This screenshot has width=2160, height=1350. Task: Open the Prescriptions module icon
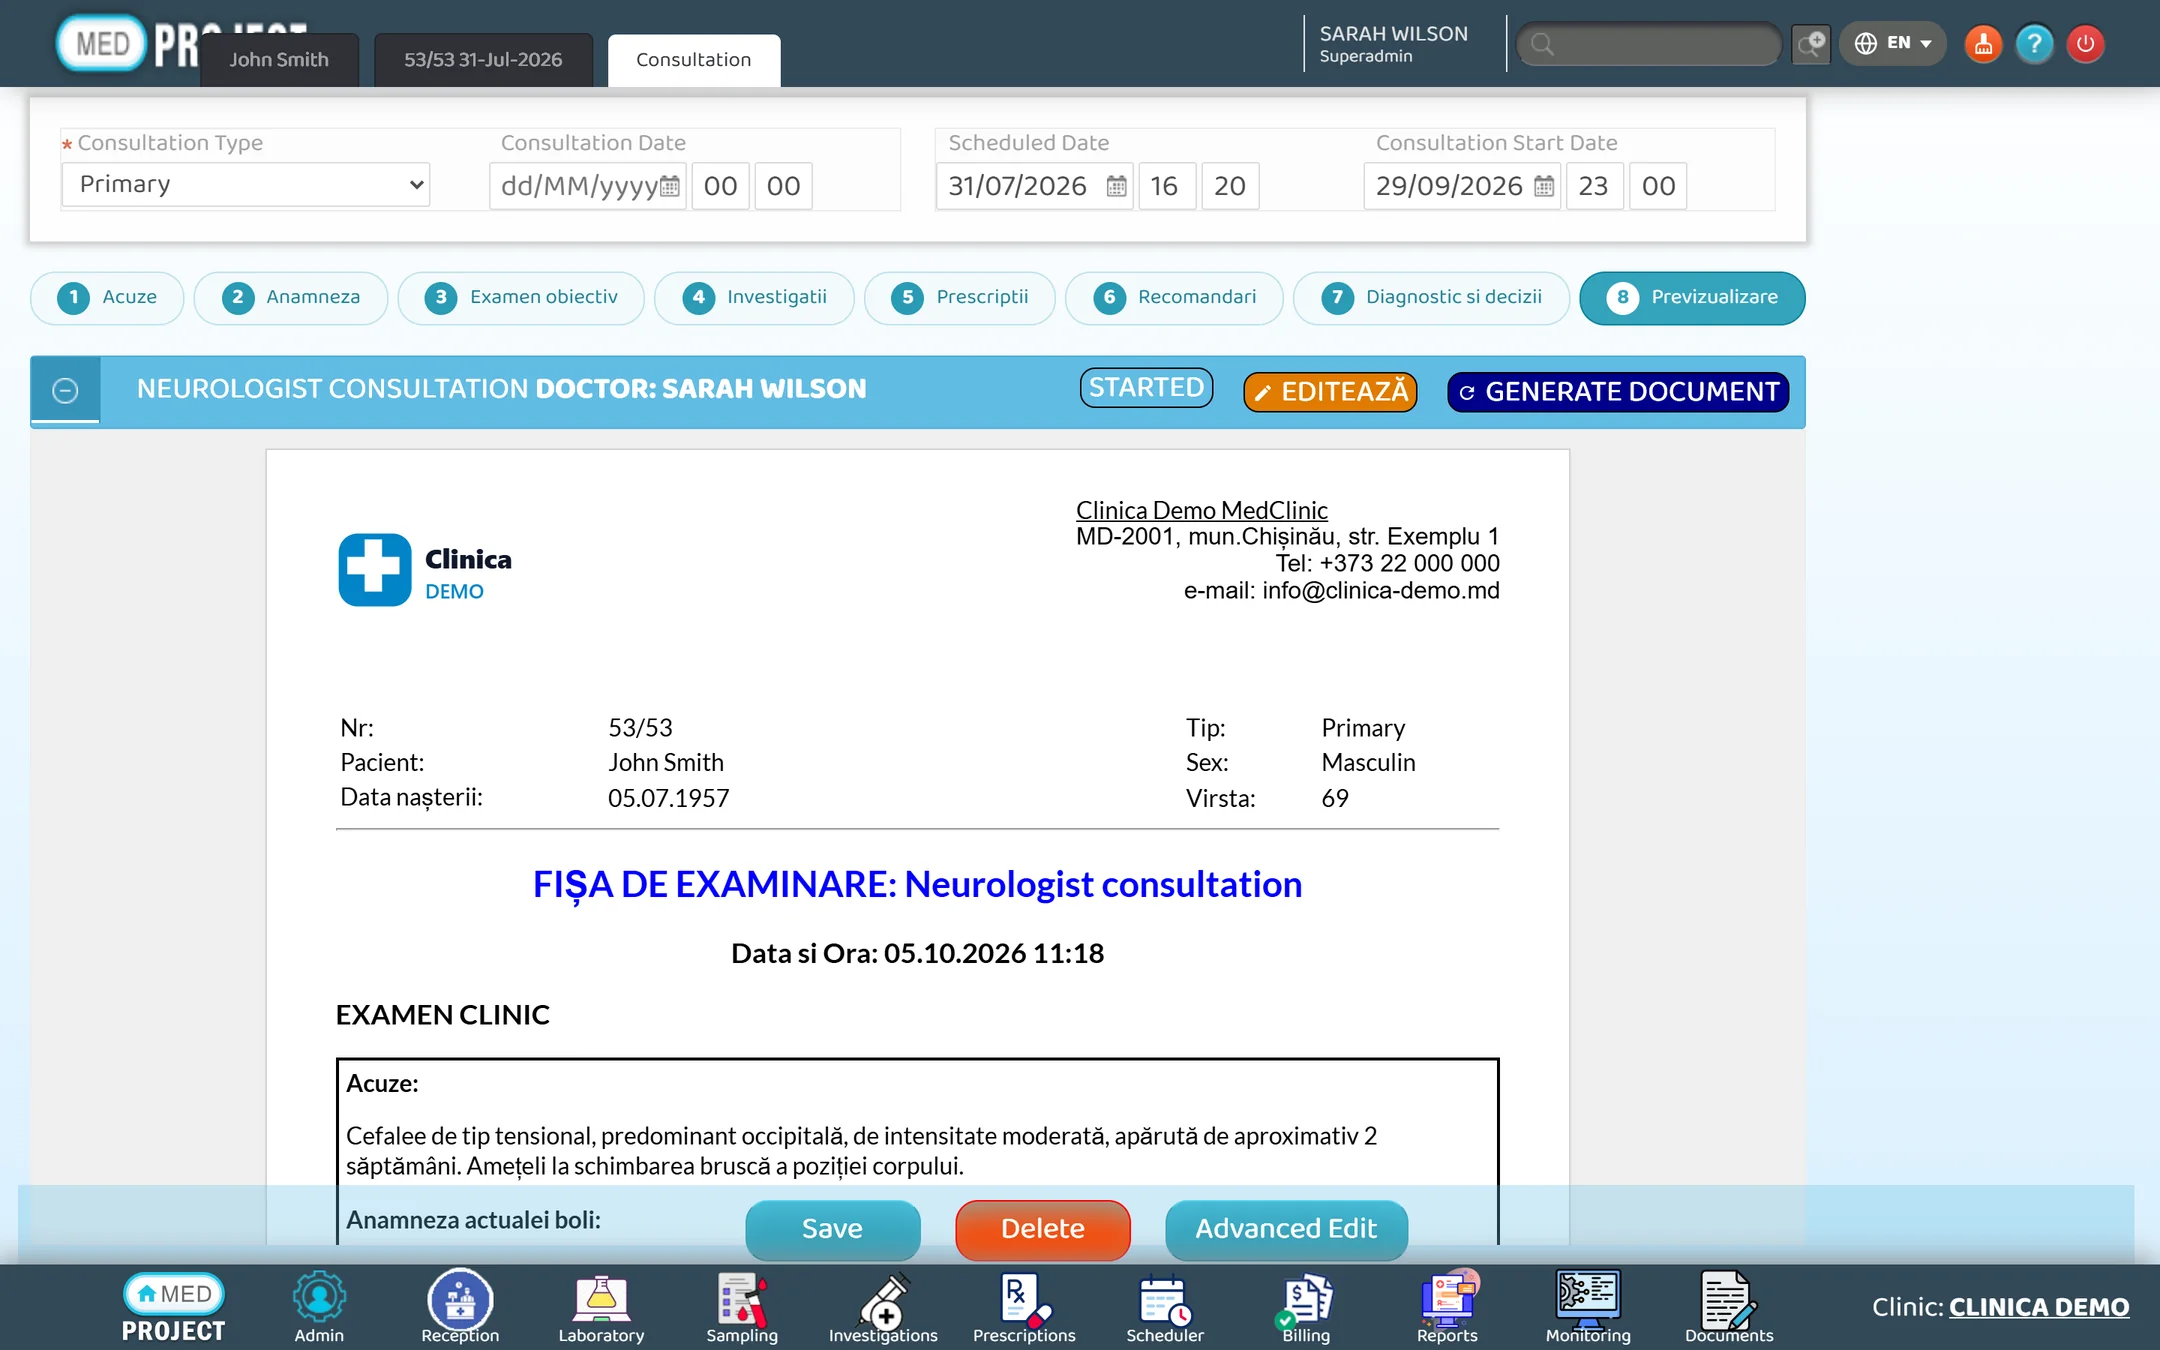[1024, 1307]
